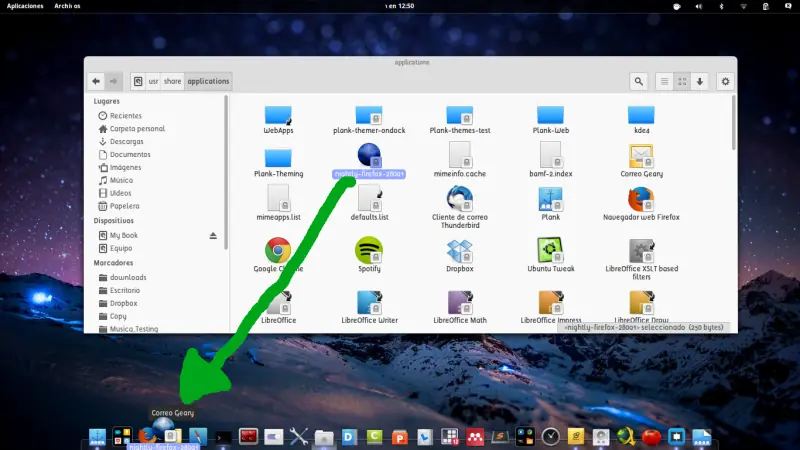Click the 'usr' breadcrumb
The image size is (800, 450).
tap(153, 81)
